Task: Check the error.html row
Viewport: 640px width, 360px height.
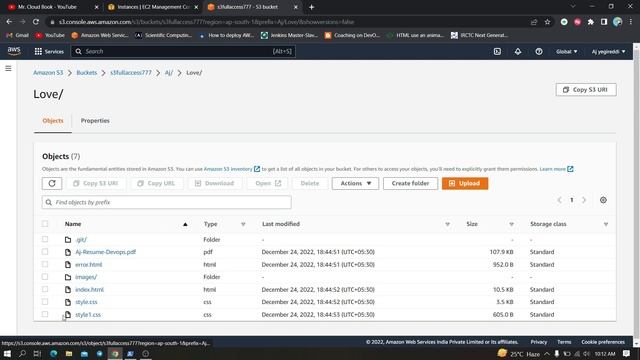Action: click(45, 264)
